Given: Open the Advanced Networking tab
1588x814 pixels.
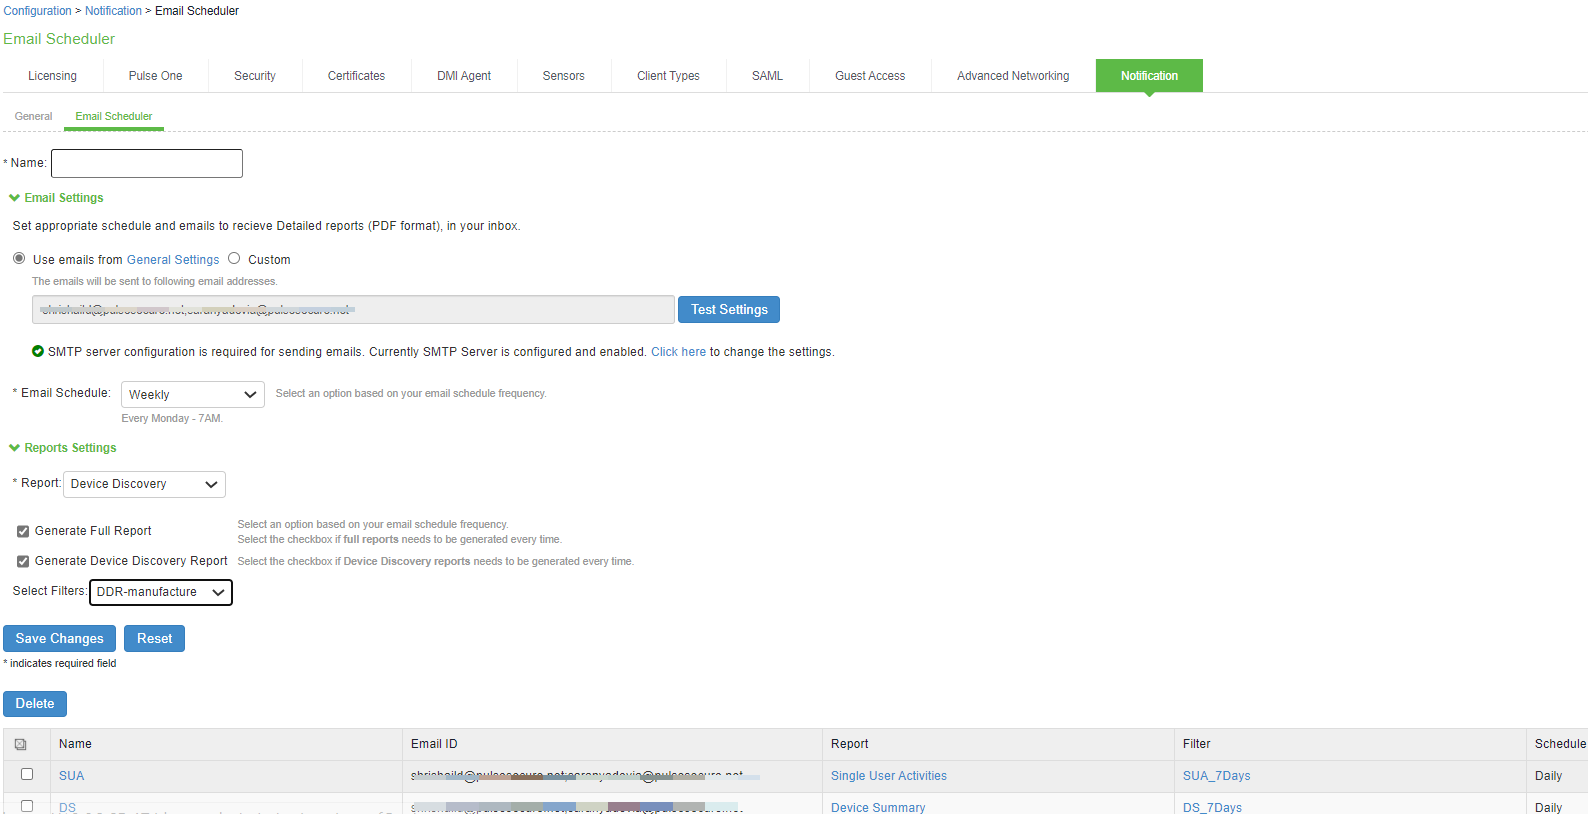Looking at the screenshot, I should (1012, 76).
